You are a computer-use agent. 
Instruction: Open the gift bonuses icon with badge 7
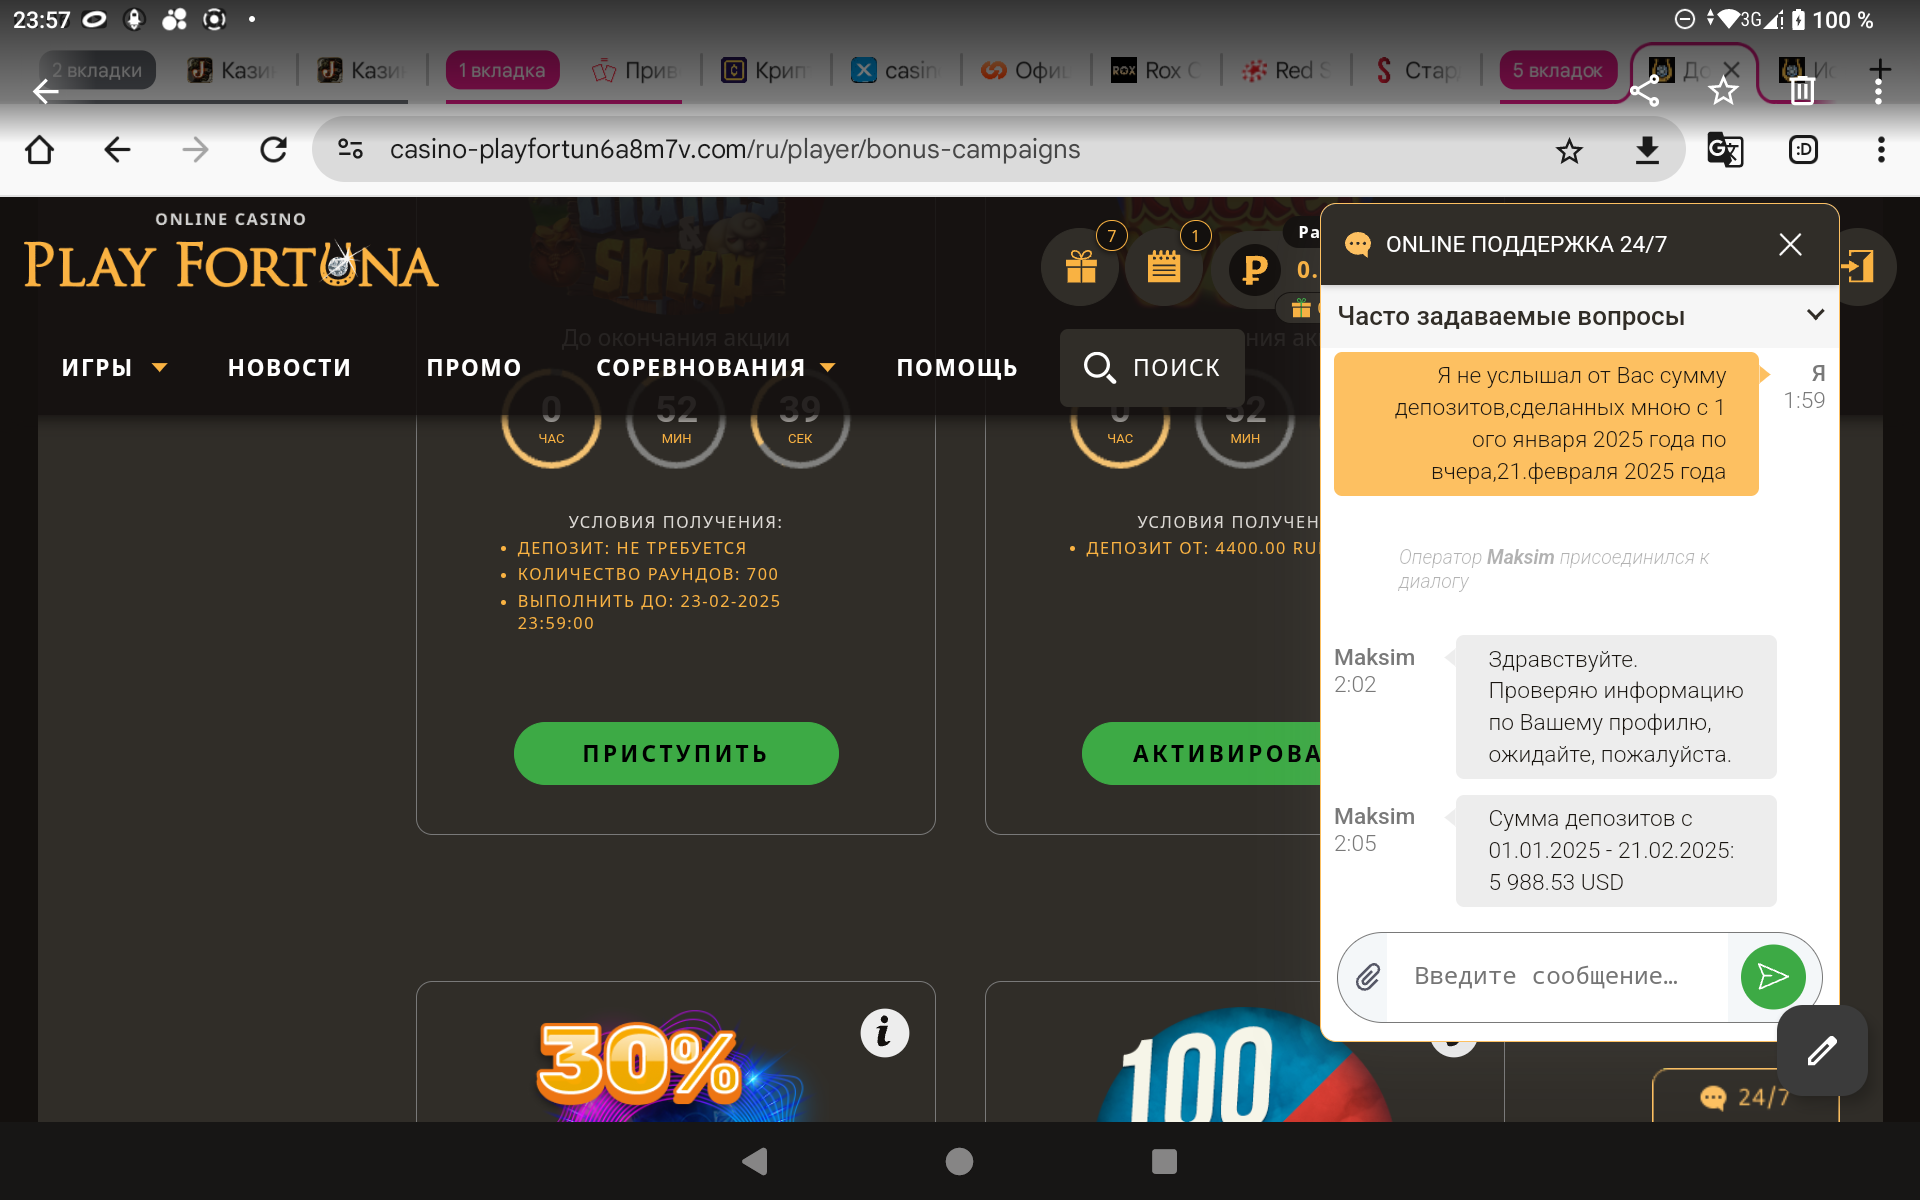(1081, 267)
